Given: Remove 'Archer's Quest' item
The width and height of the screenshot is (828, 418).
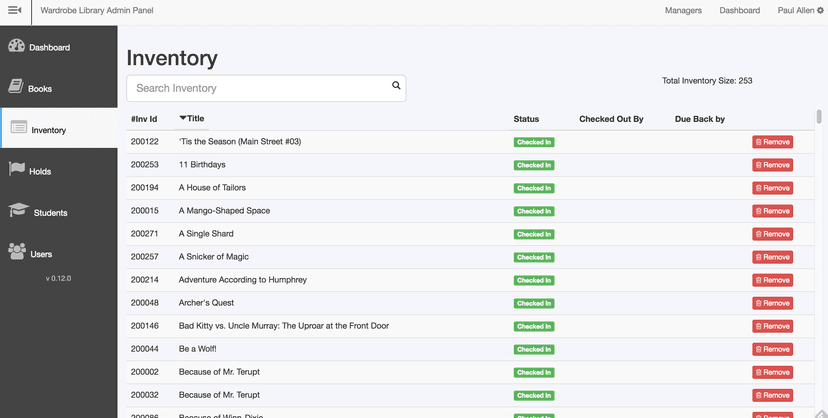Looking at the screenshot, I should 773,303.
